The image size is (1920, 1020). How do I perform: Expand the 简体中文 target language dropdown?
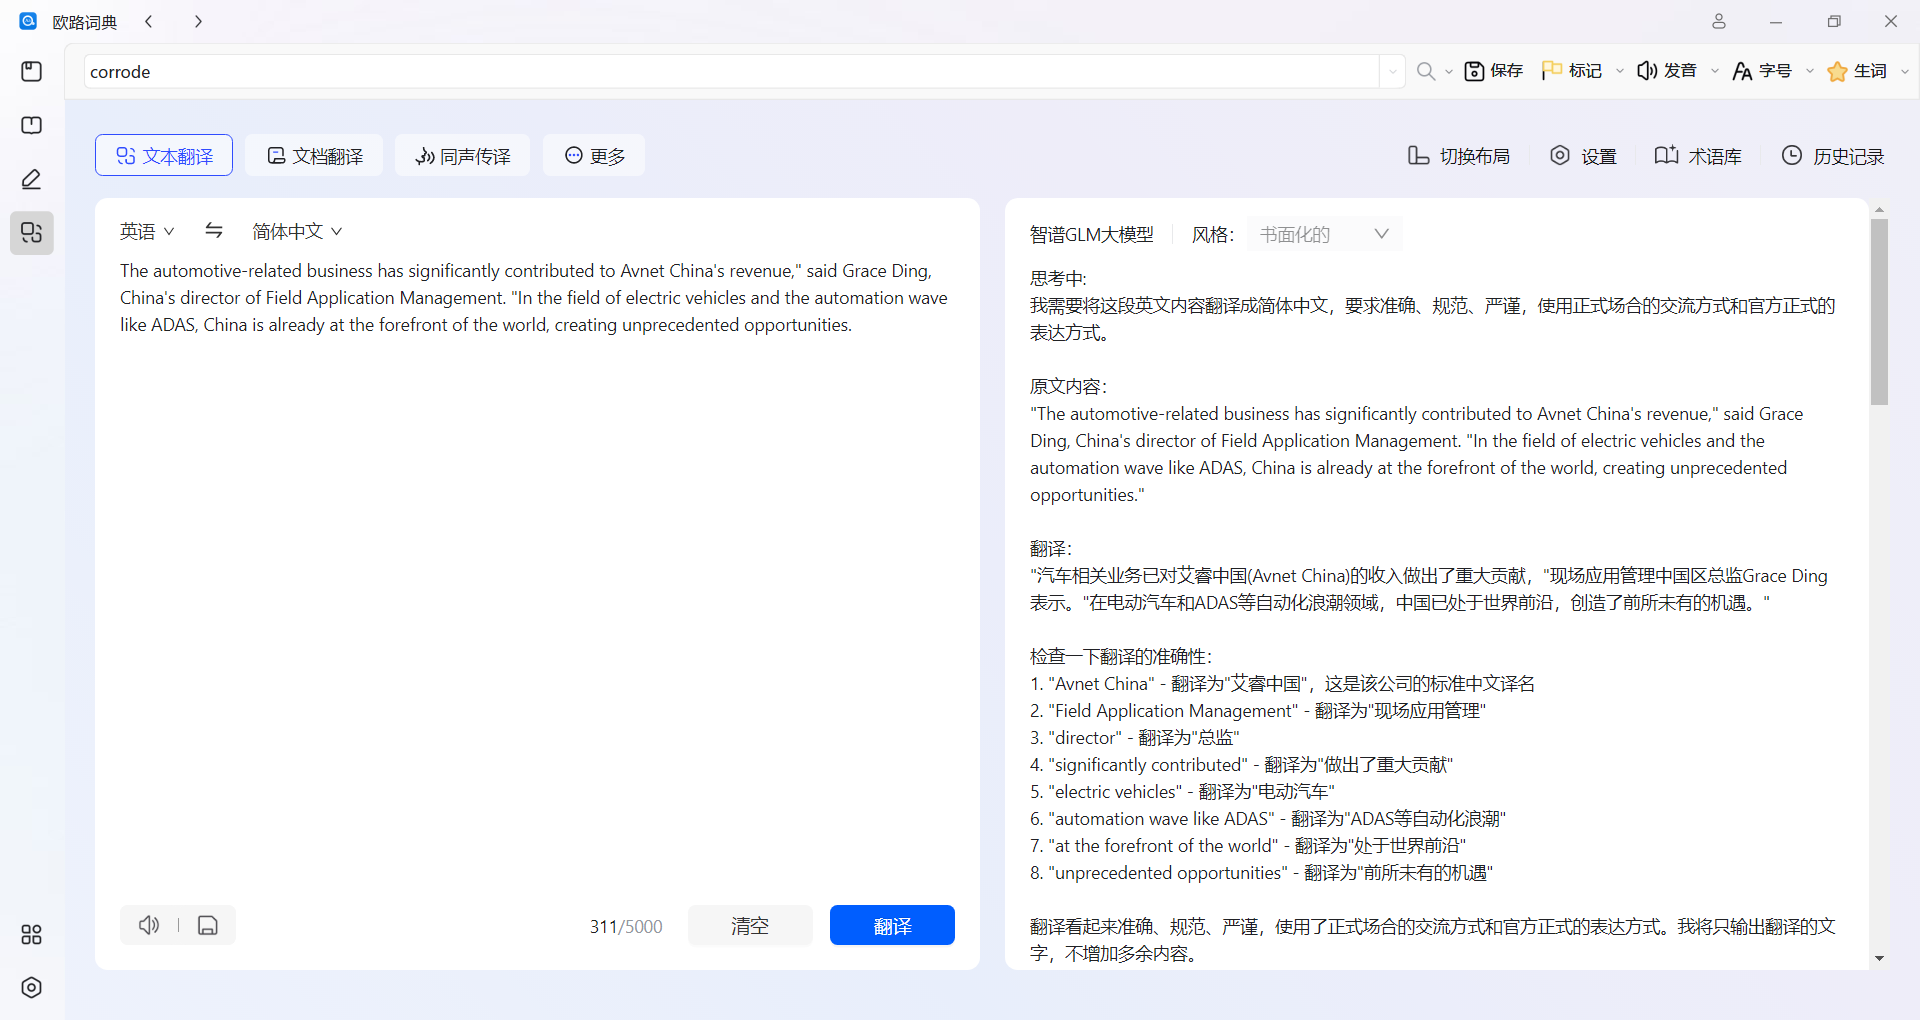[297, 231]
